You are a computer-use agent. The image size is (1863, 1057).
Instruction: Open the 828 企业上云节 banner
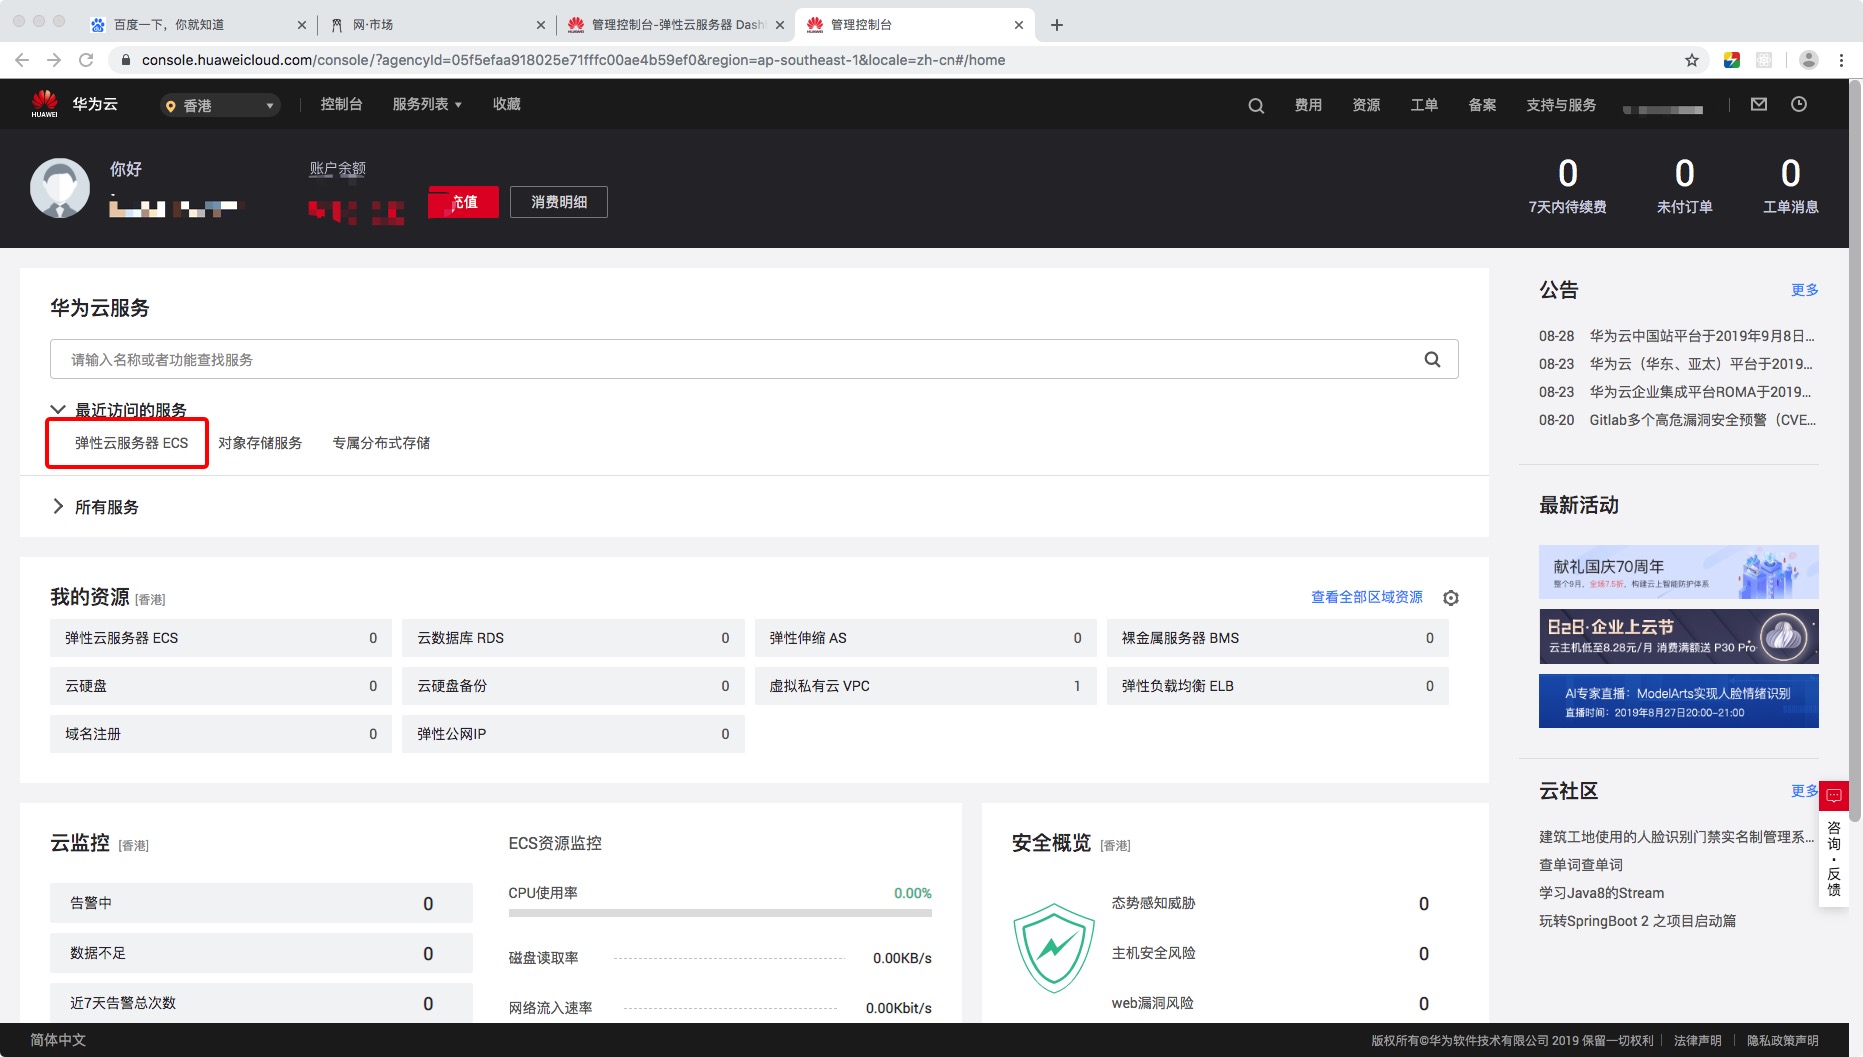pyautogui.click(x=1679, y=637)
